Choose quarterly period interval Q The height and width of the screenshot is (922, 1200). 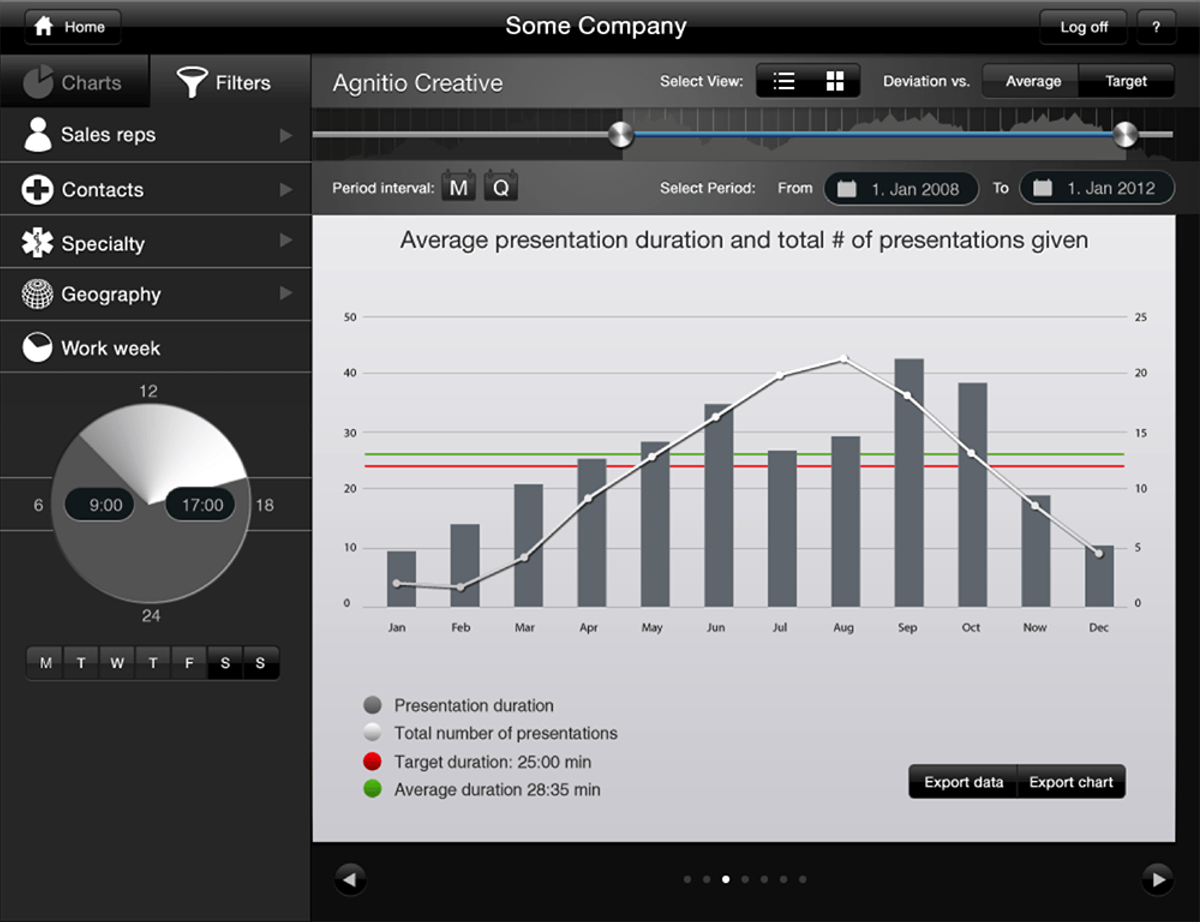(x=501, y=187)
